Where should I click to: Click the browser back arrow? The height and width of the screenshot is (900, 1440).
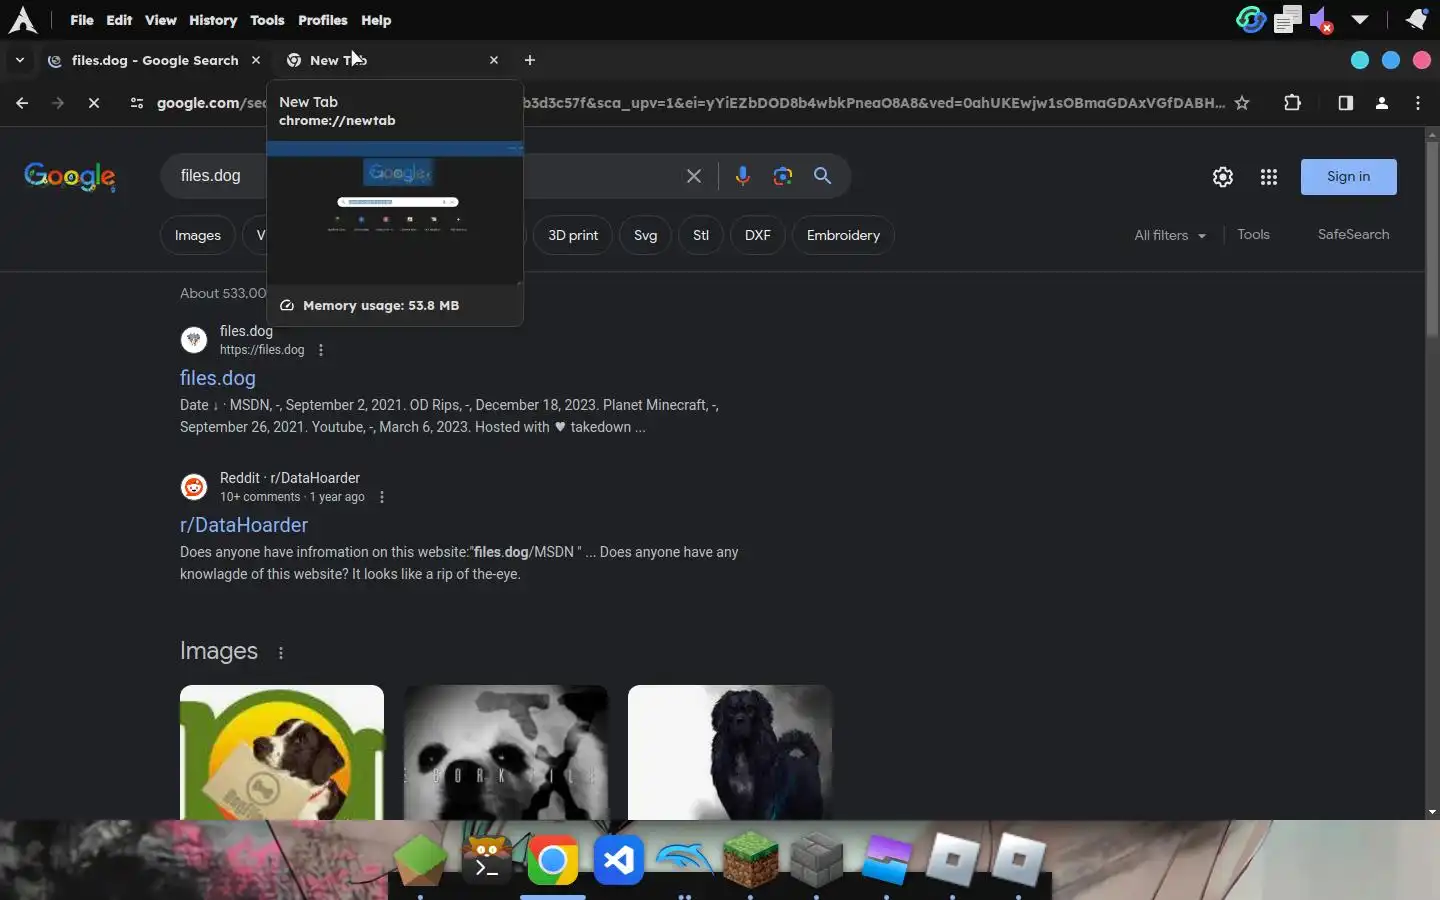[x=22, y=103]
